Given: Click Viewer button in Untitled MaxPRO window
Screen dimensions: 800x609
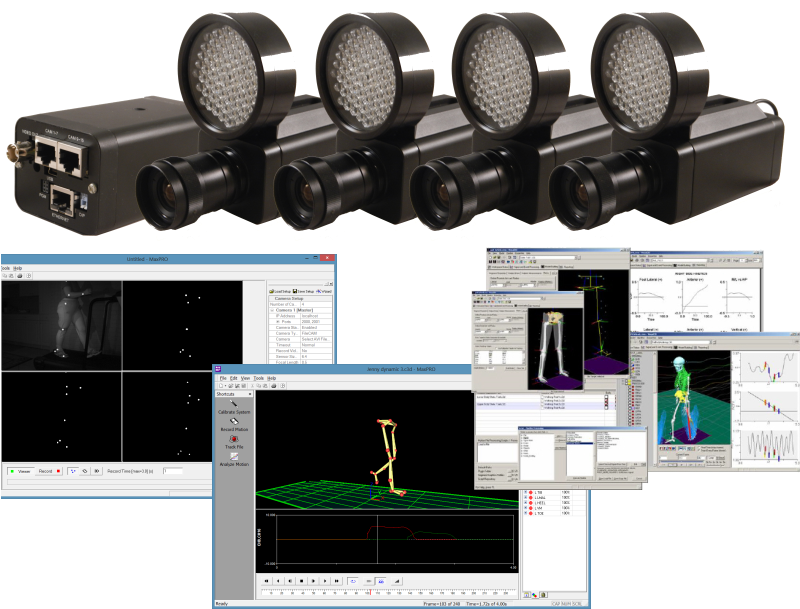Looking at the screenshot, I should coord(20,471).
